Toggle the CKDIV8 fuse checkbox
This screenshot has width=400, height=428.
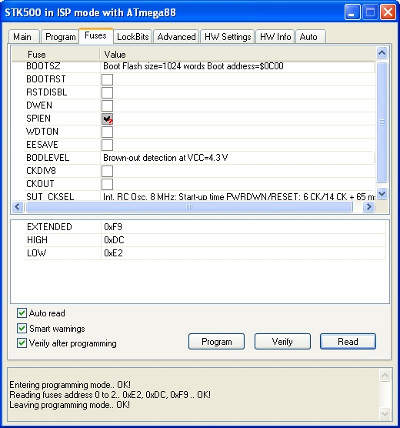[107, 171]
